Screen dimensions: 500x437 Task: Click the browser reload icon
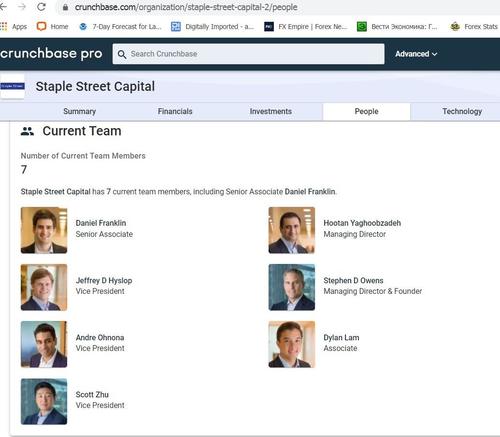coord(41,7)
